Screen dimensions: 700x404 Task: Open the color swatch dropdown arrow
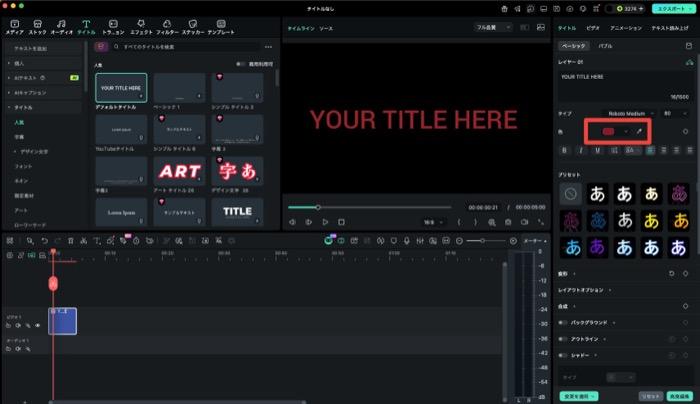626,131
